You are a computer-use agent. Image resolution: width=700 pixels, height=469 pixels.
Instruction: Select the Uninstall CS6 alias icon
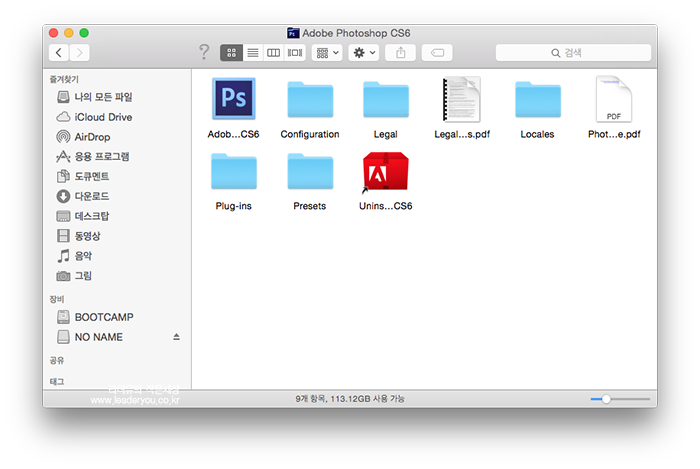pyautogui.click(x=386, y=172)
